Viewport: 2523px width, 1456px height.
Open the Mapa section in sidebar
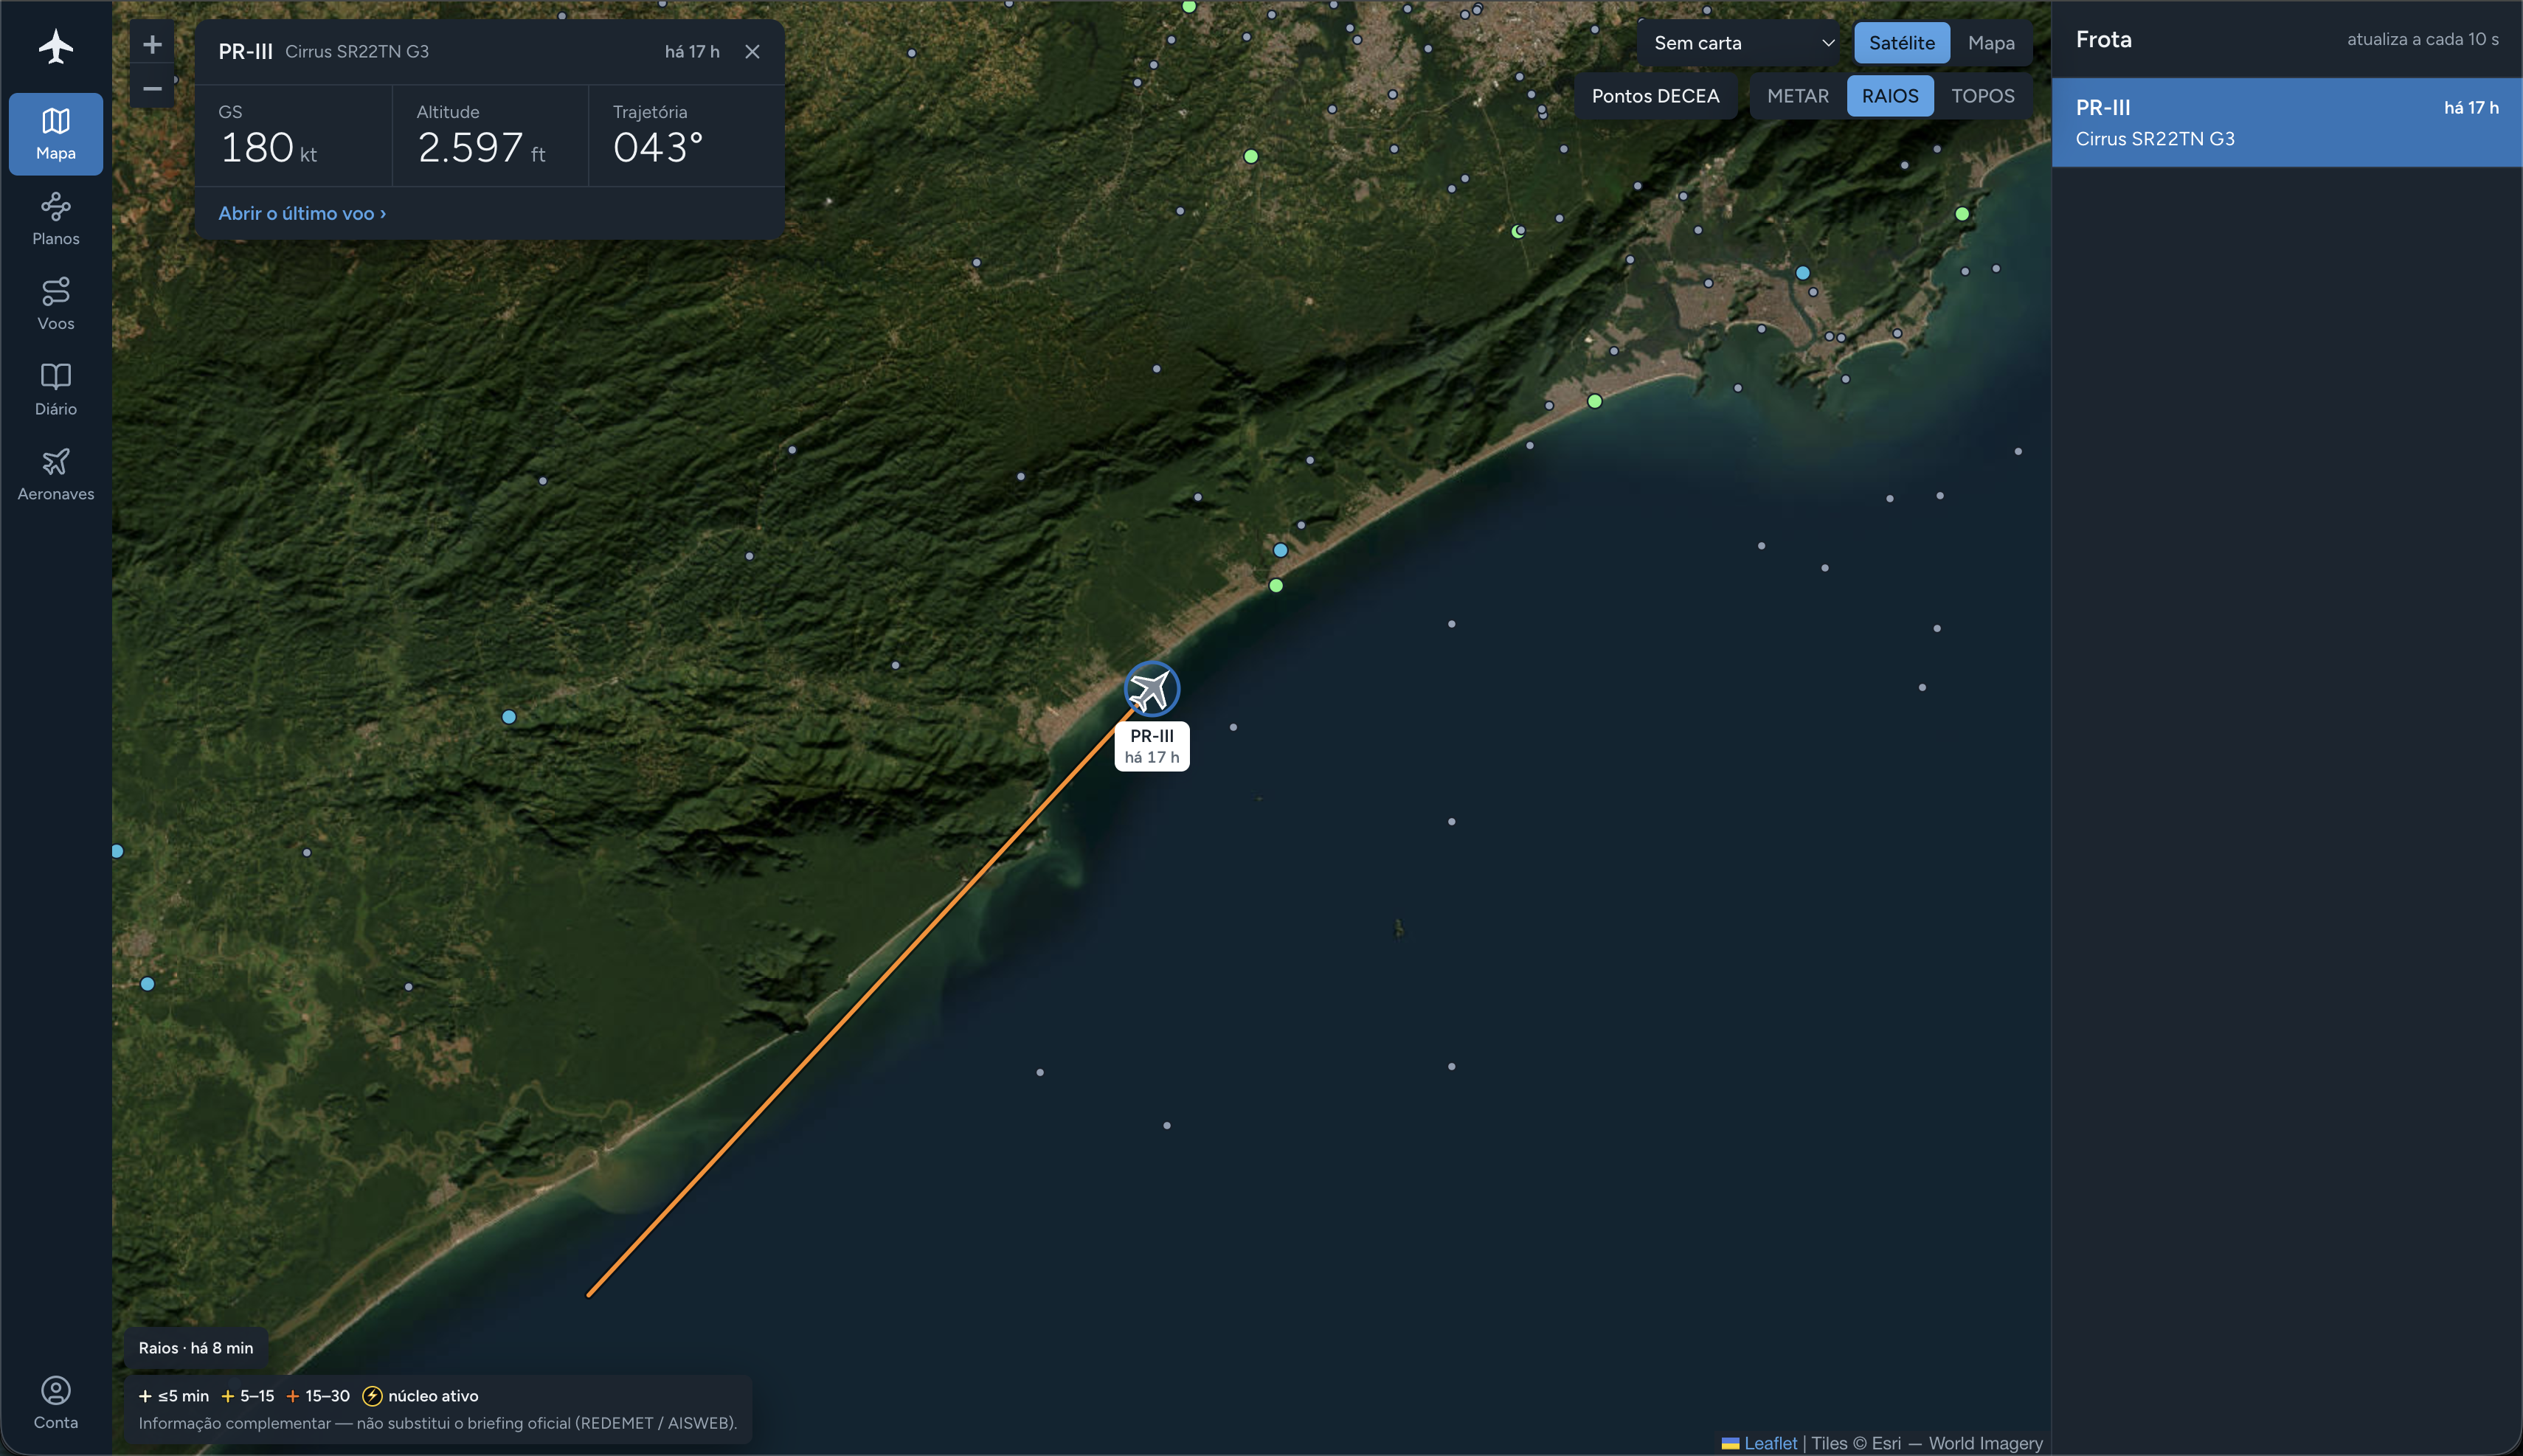(56, 134)
